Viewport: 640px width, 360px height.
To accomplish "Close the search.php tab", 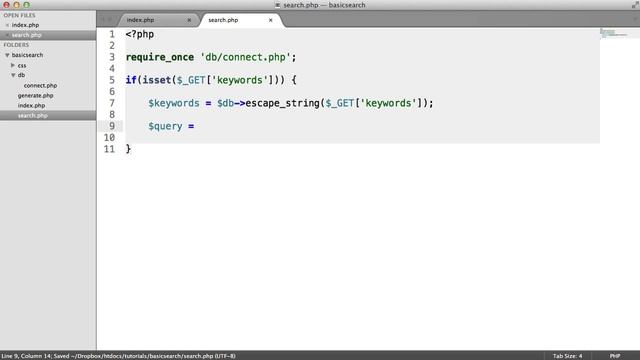I will click(270, 20).
